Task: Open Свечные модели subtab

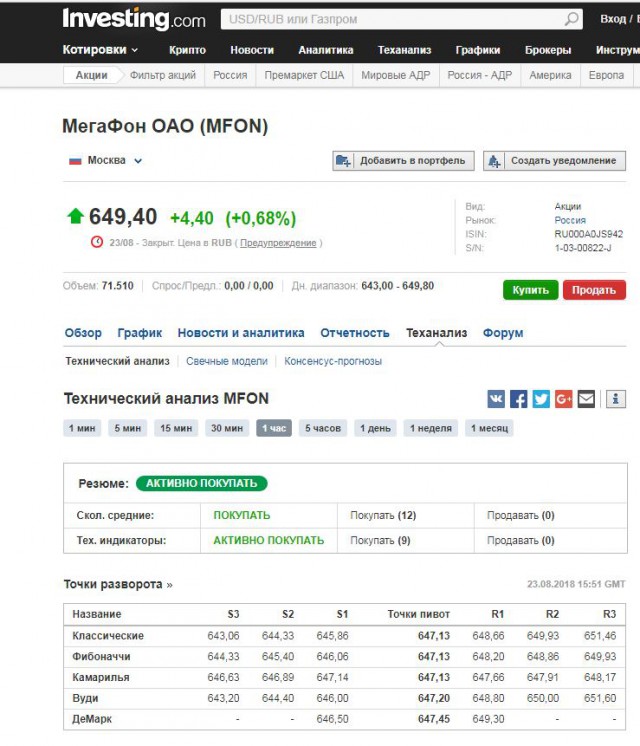Action: (x=227, y=361)
